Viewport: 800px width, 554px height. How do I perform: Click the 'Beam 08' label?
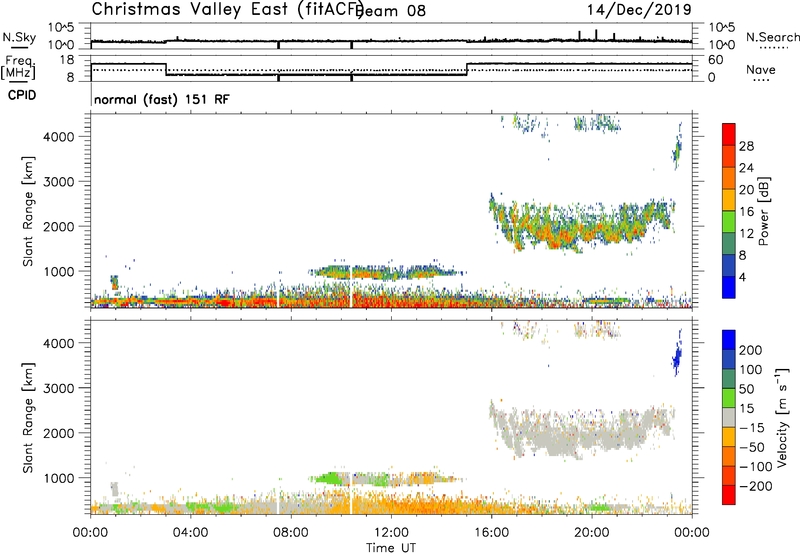(x=391, y=11)
